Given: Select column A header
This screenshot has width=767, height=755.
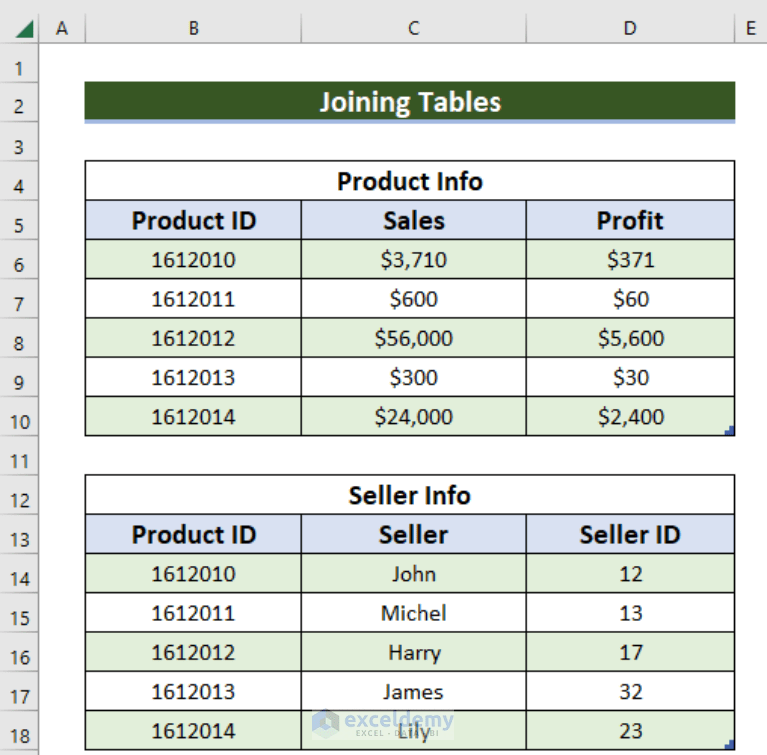Looking at the screenshot, I should click(62, 29).
